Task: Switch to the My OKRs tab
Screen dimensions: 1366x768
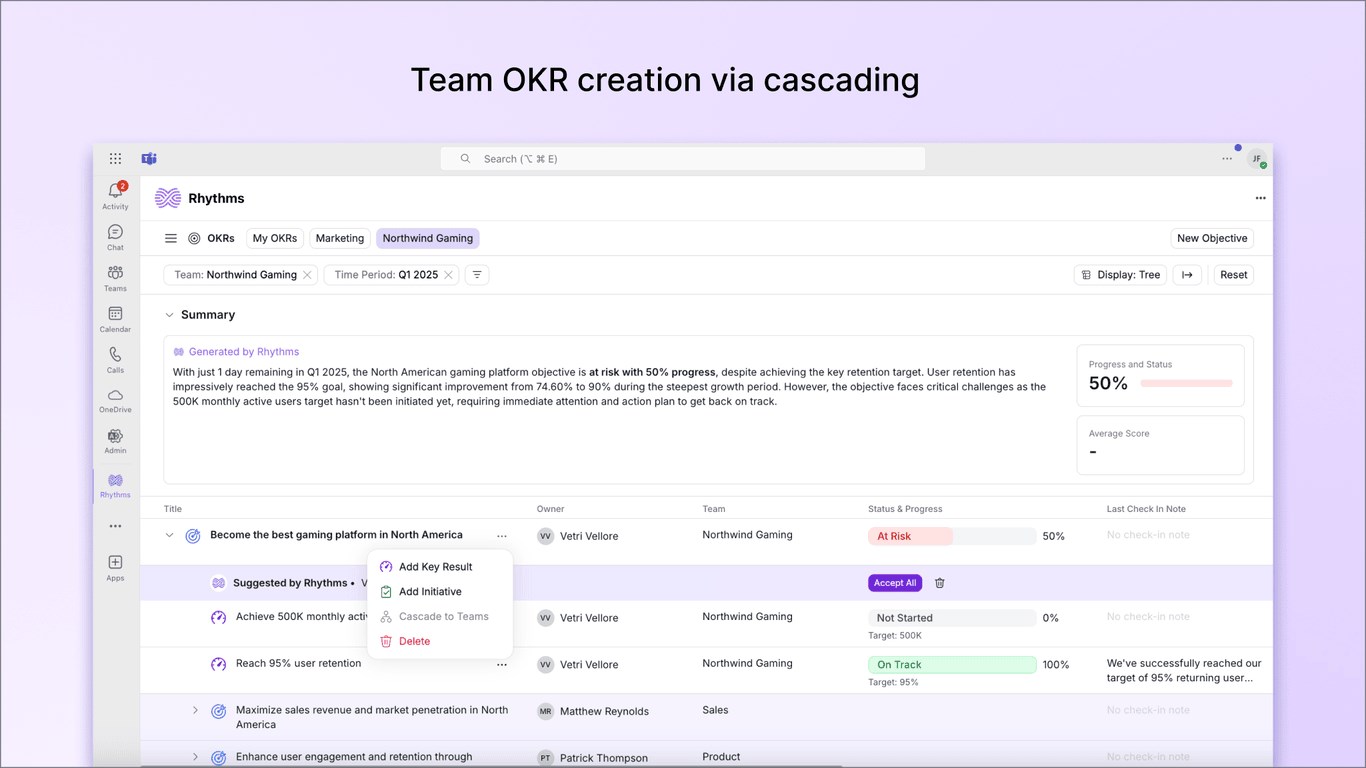Action: coord(275,238)
